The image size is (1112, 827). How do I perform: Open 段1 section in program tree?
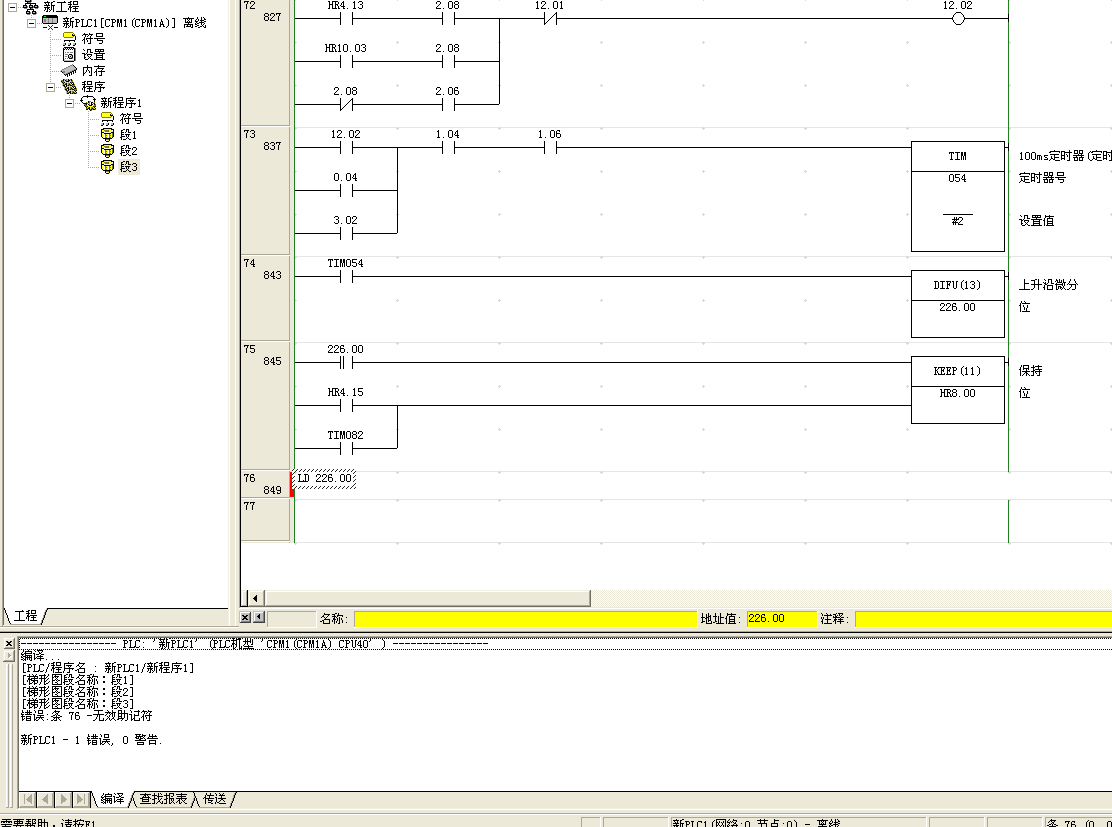pos(107,135)
